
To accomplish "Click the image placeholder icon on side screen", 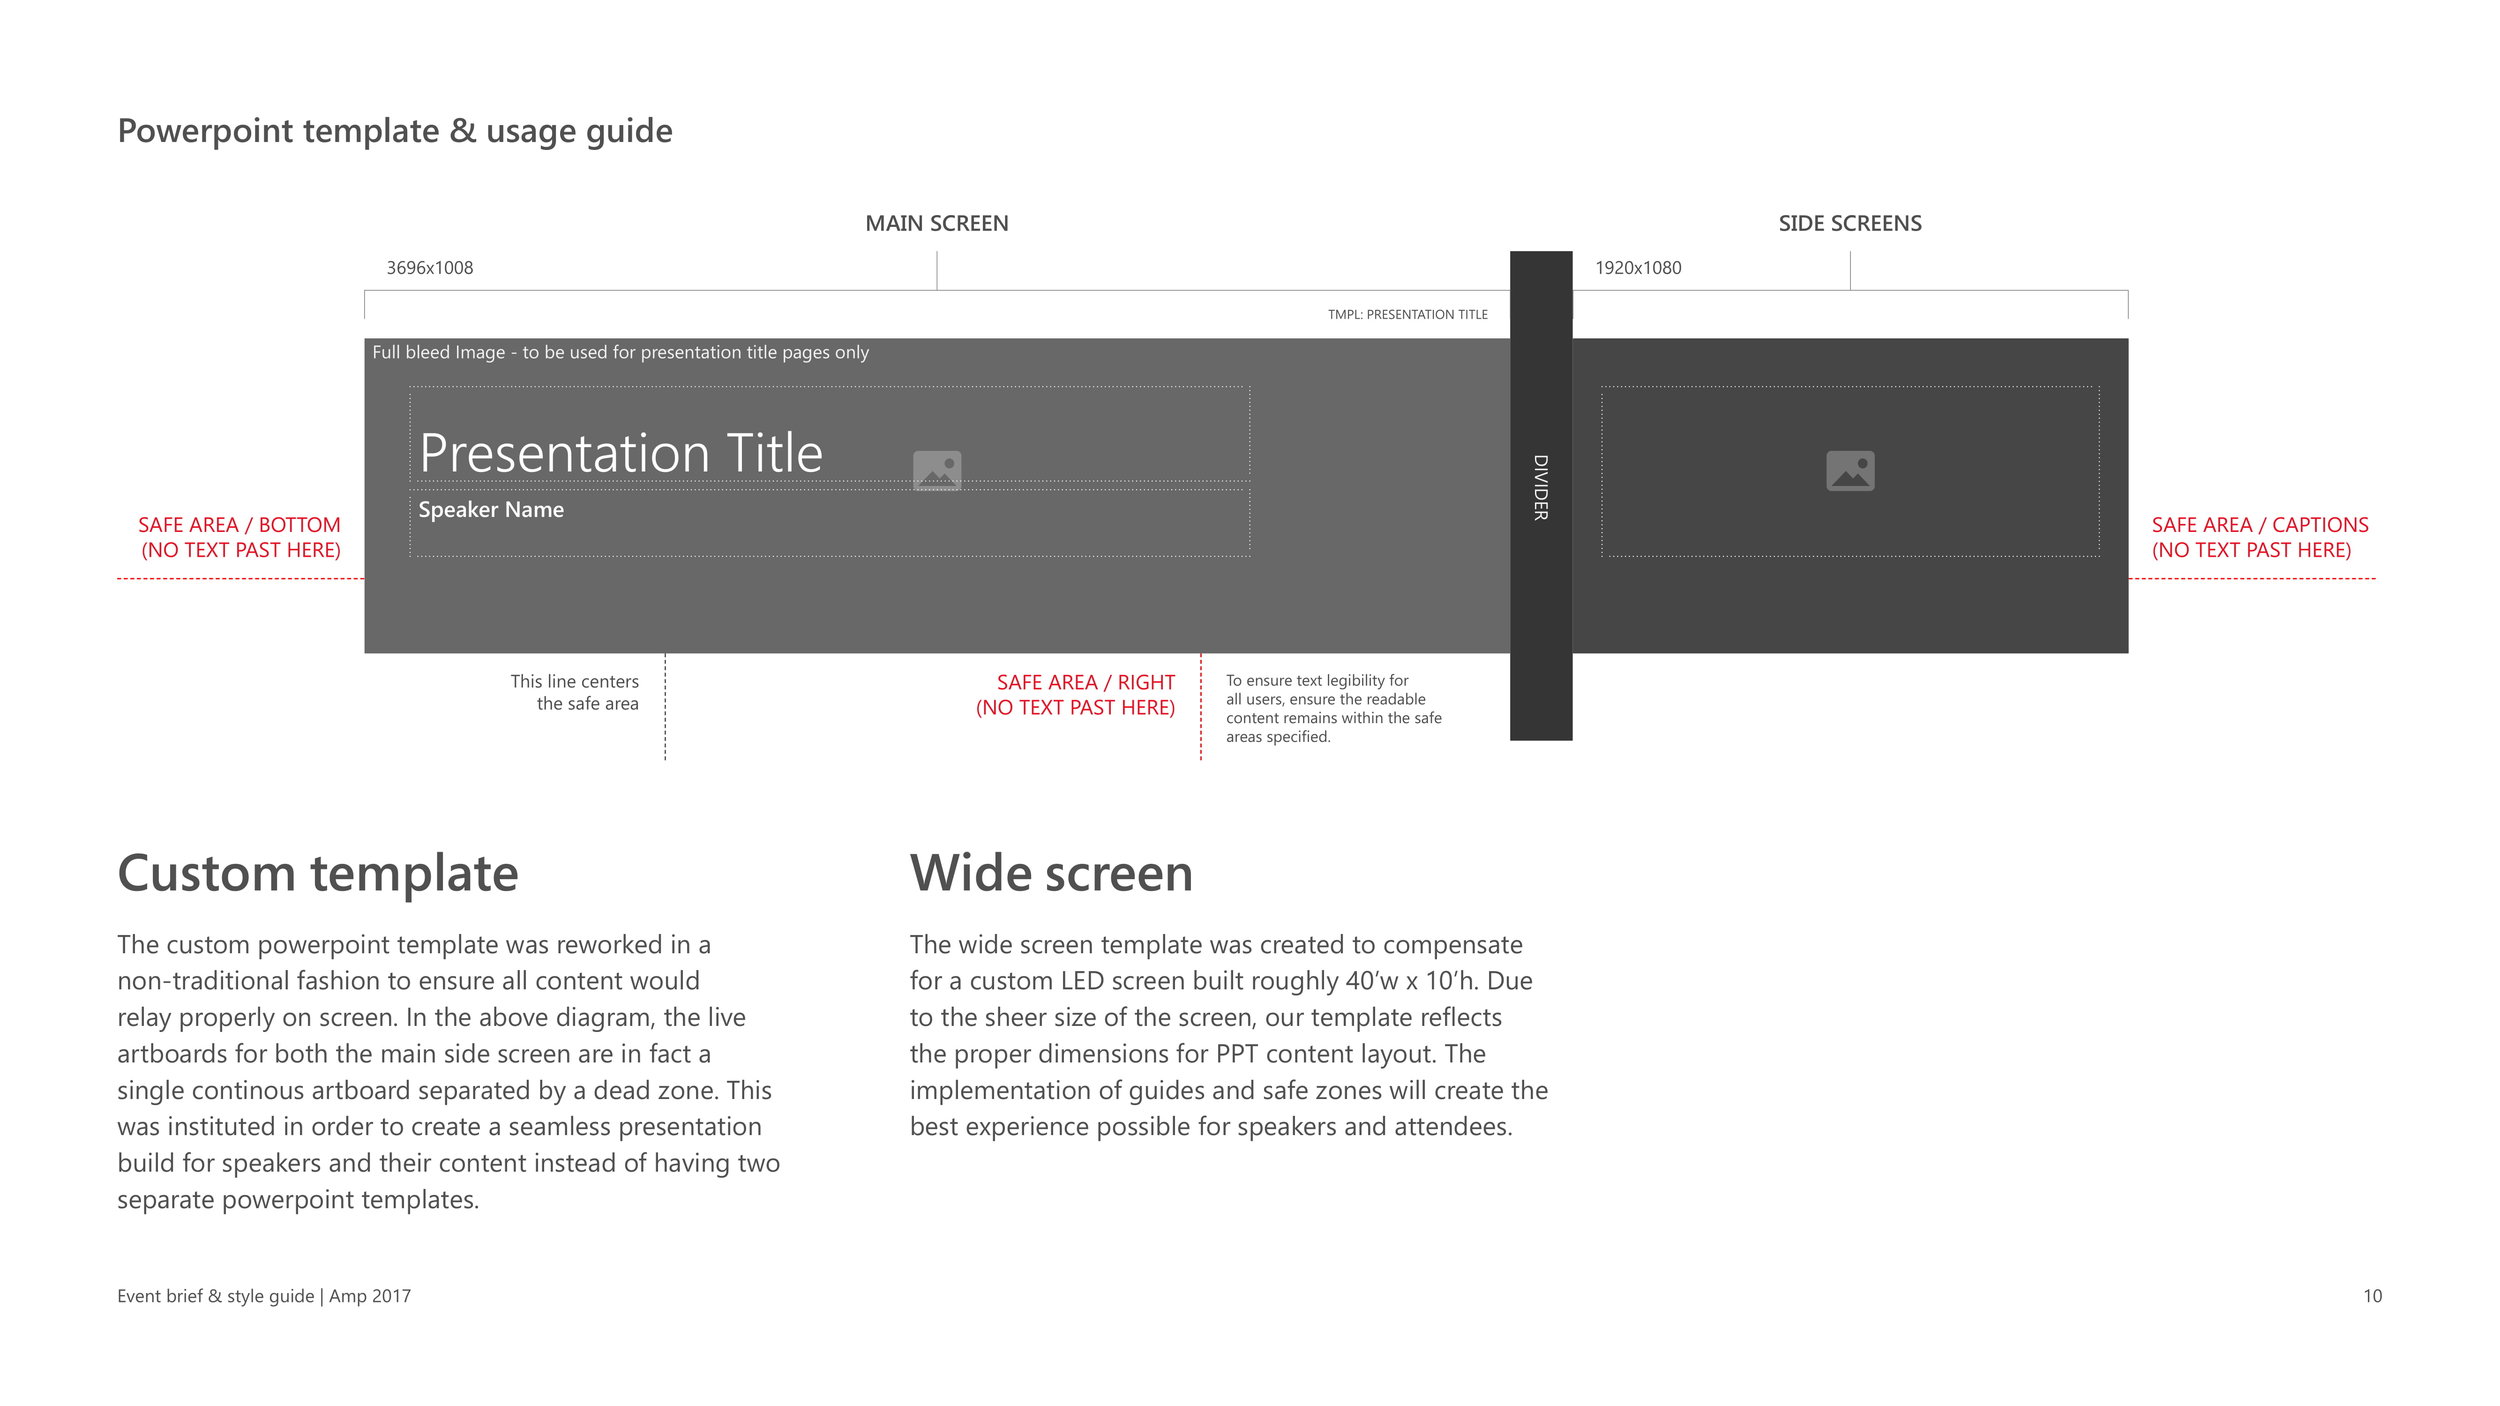I will (x=1850, y=470).
